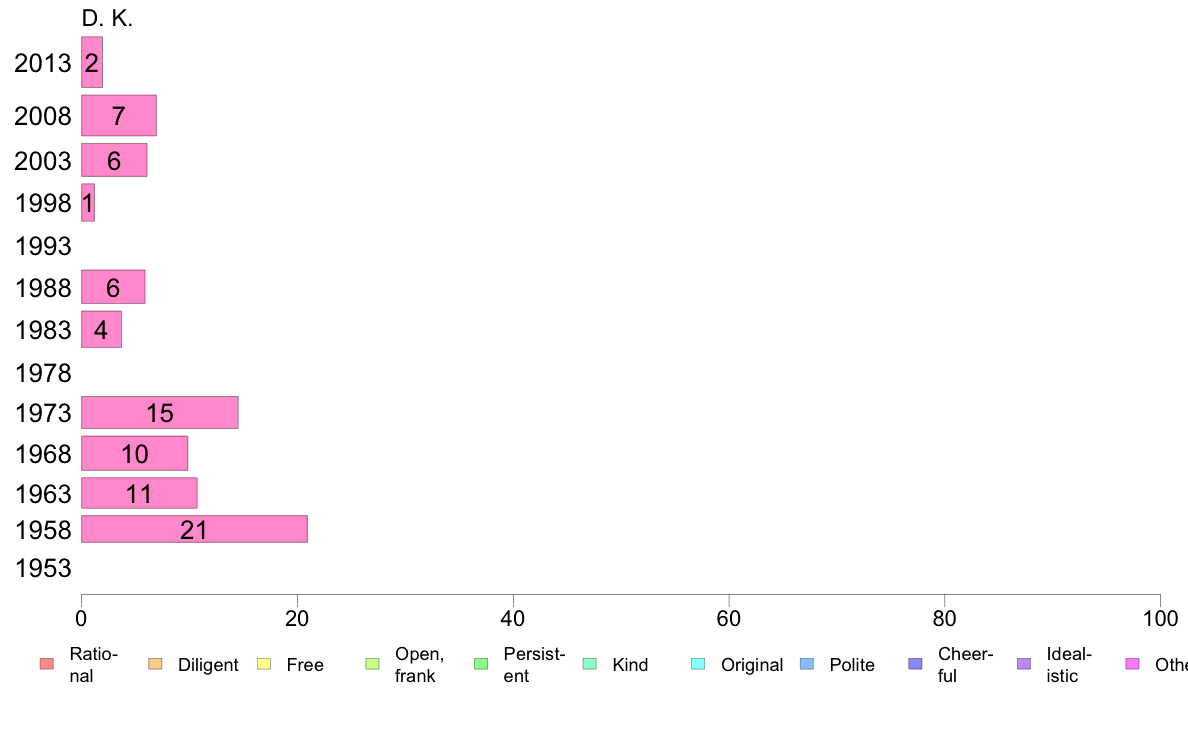Click the Rational legend color swatch
Screen dimensions: 1188x736
[47, 664]
